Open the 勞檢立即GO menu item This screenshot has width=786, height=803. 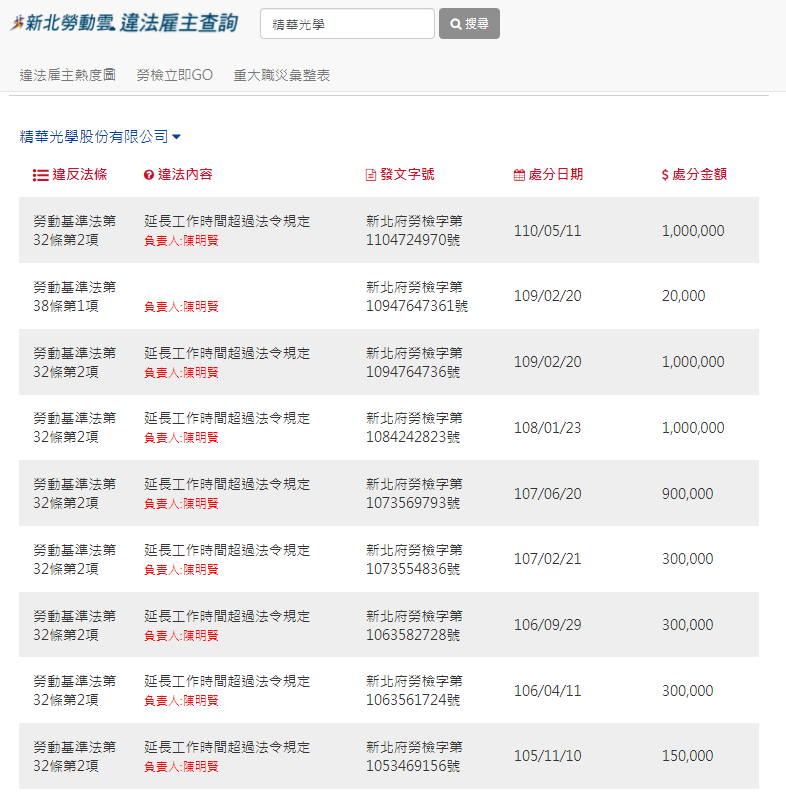point(175,75)
